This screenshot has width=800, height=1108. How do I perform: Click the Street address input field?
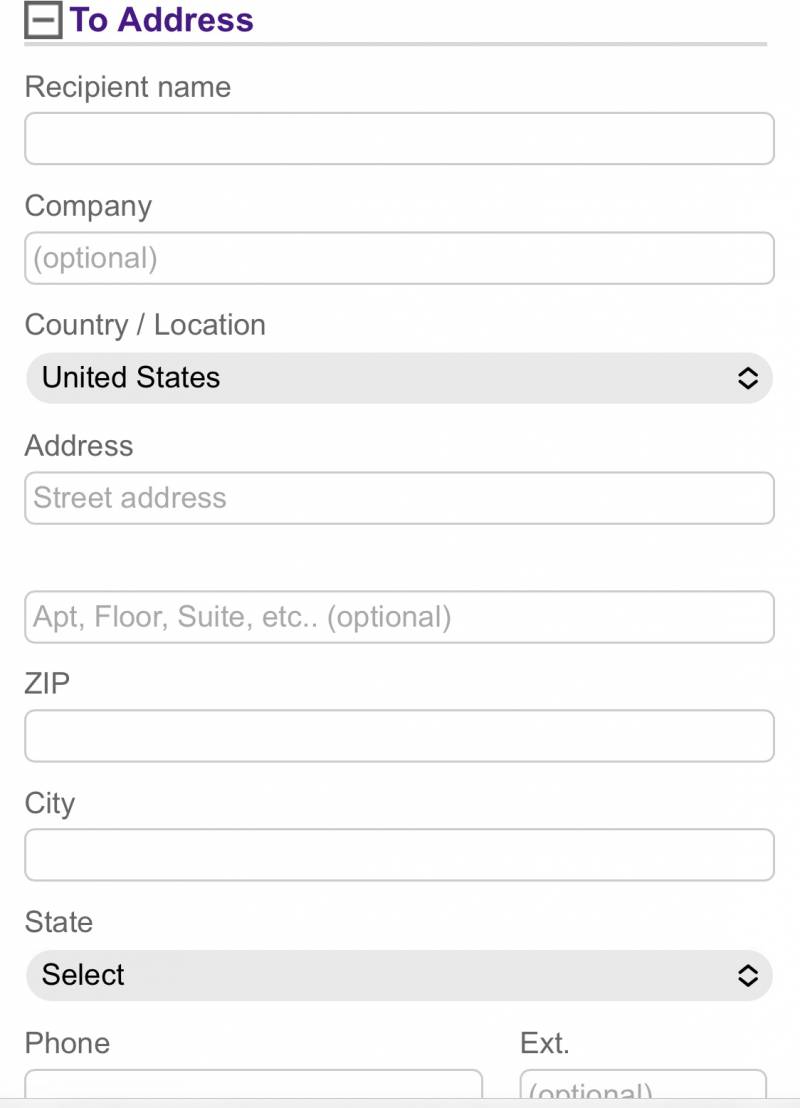click(x=399, y=498)
